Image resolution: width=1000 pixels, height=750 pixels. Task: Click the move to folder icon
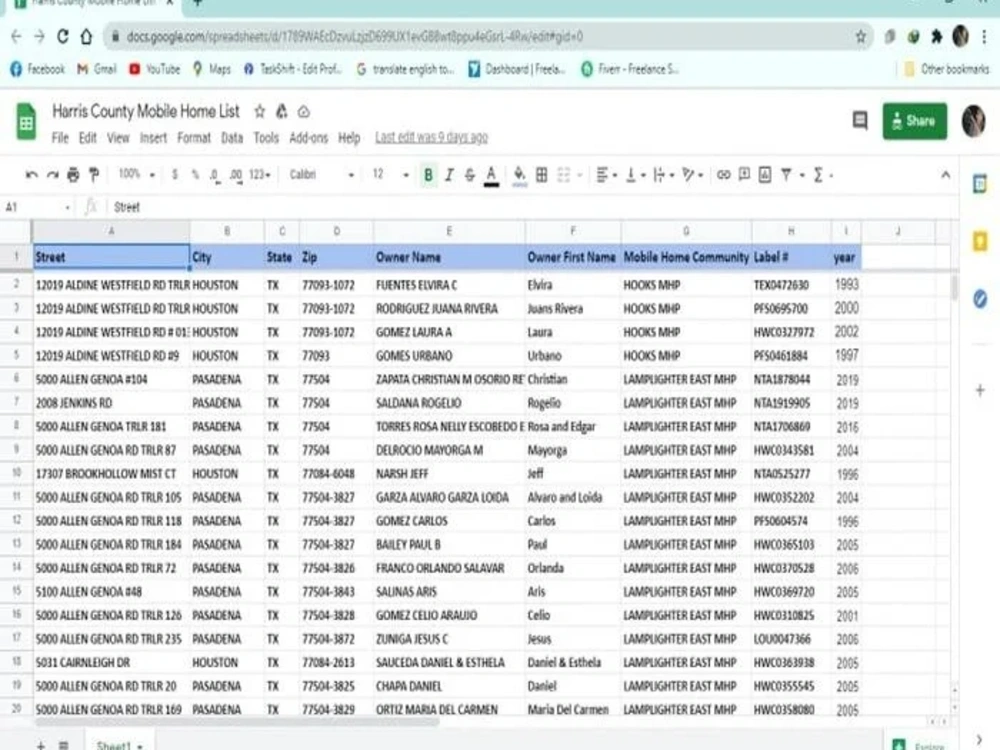click(x=281, y=112)
